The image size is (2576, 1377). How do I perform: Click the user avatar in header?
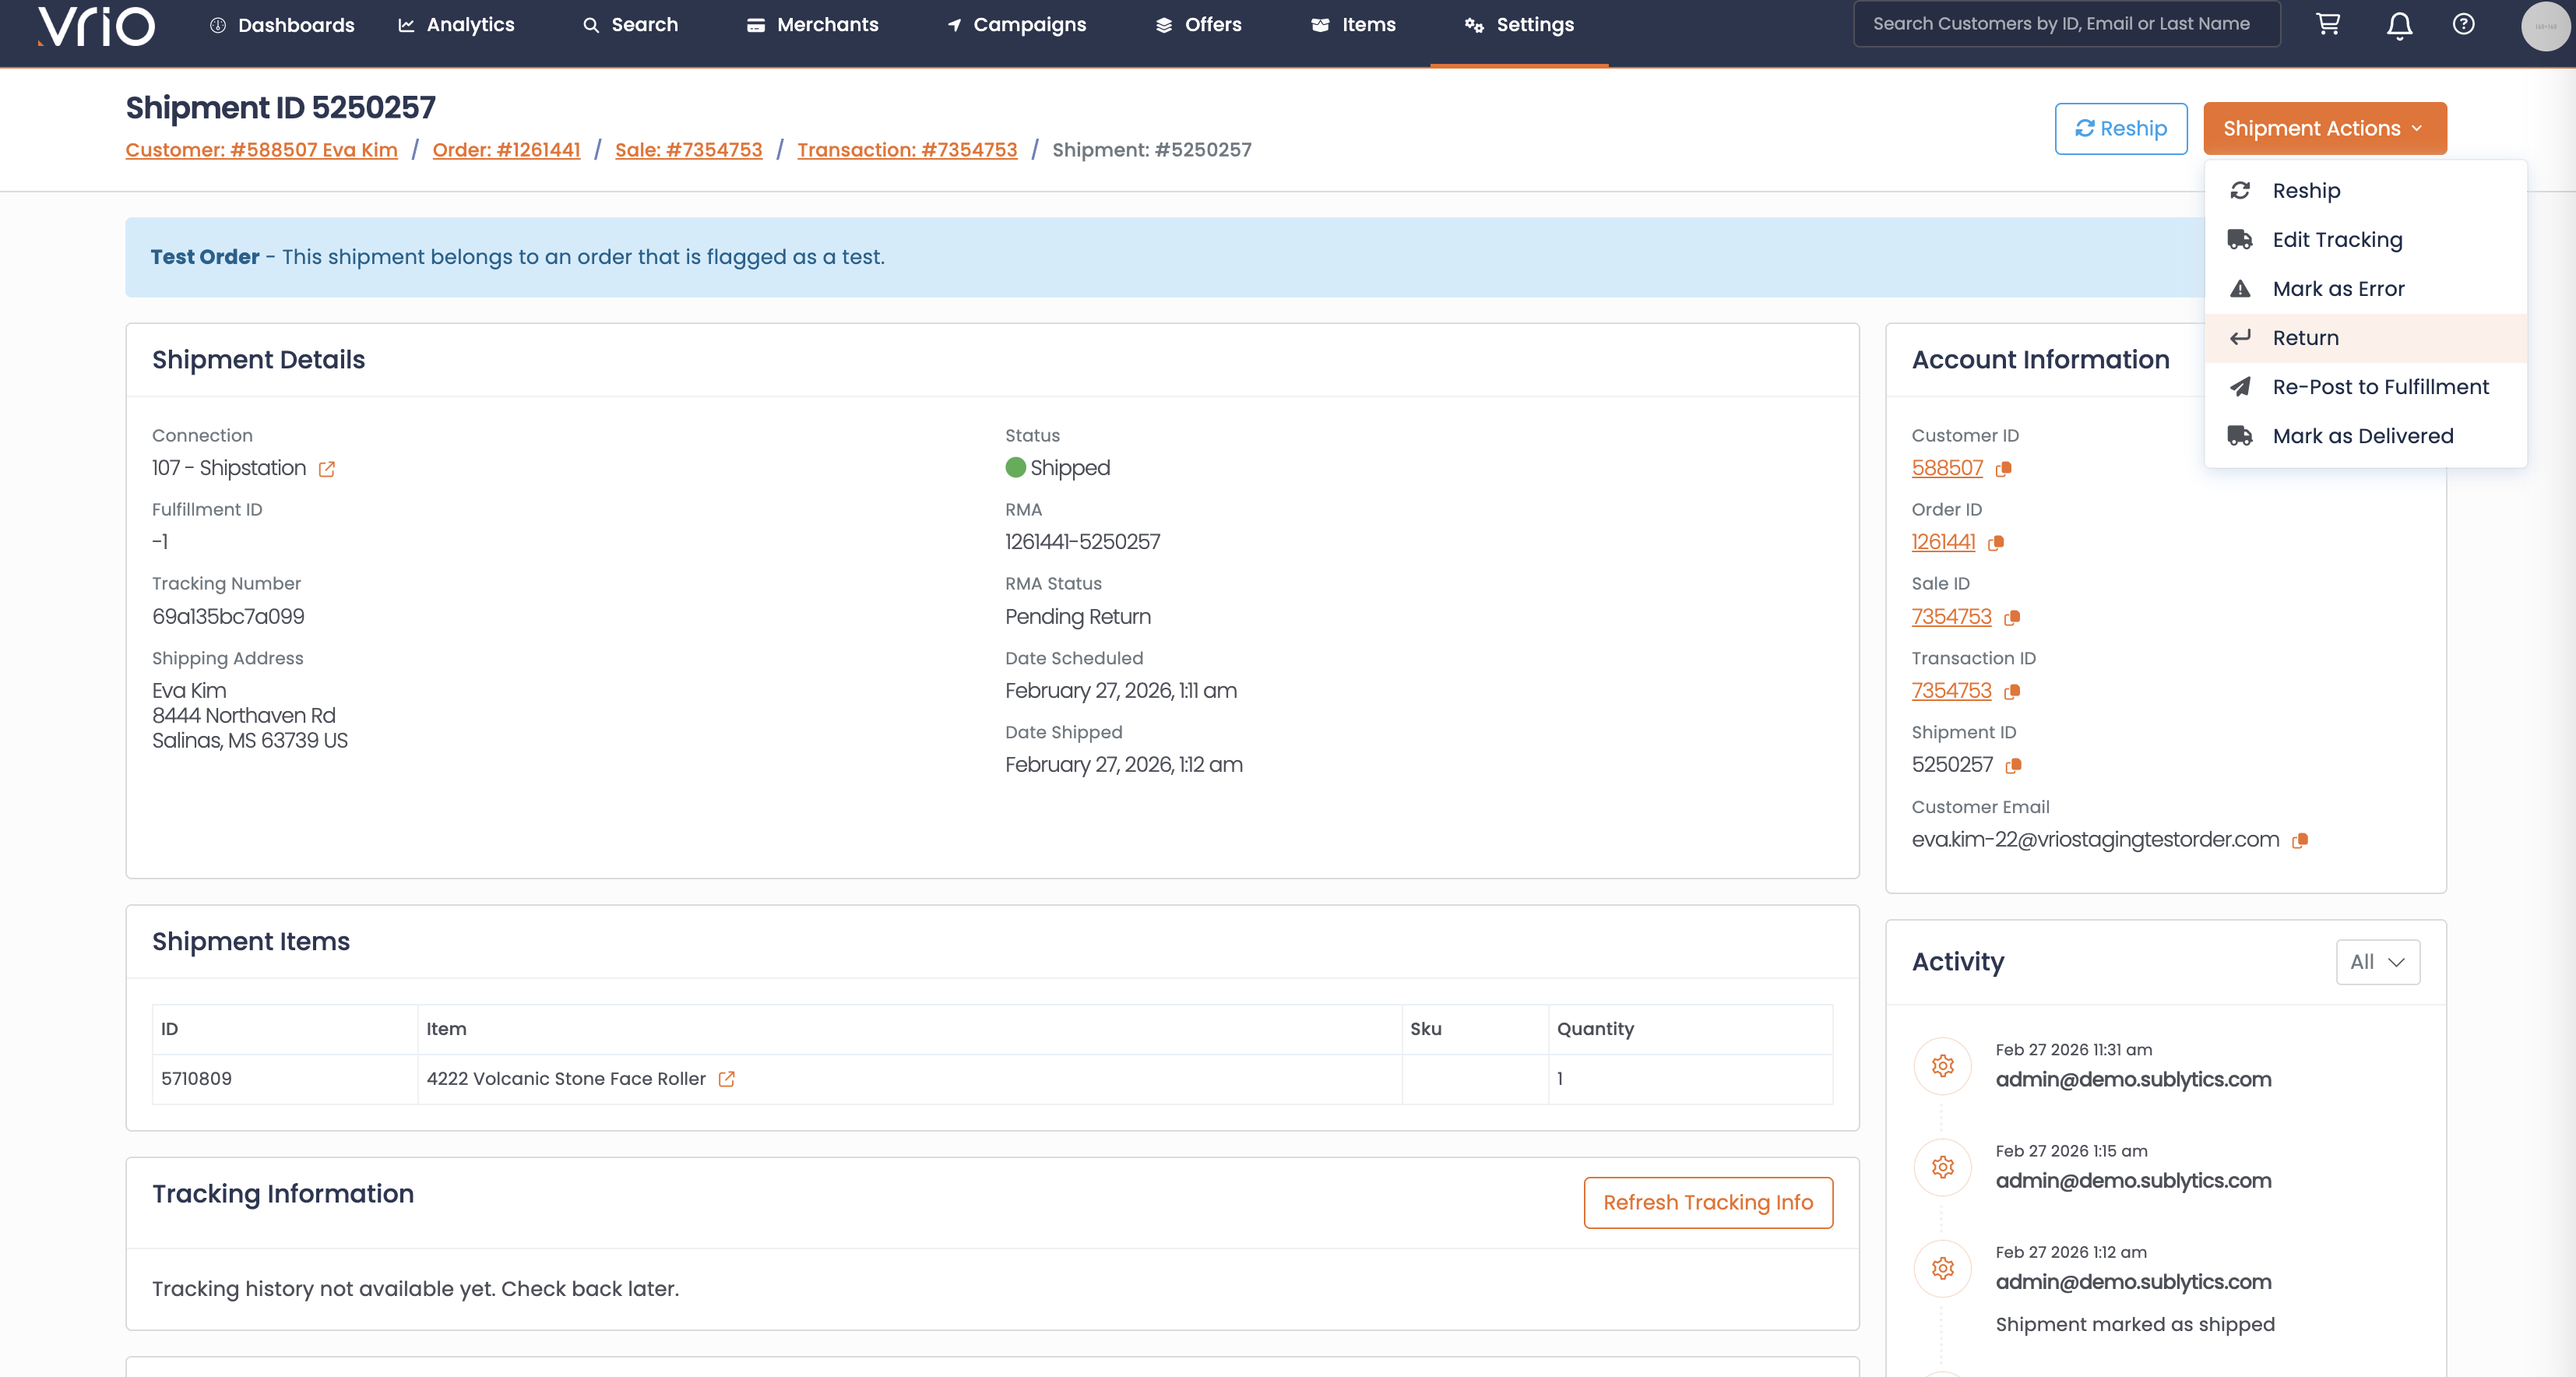(x=2544, y=25)
